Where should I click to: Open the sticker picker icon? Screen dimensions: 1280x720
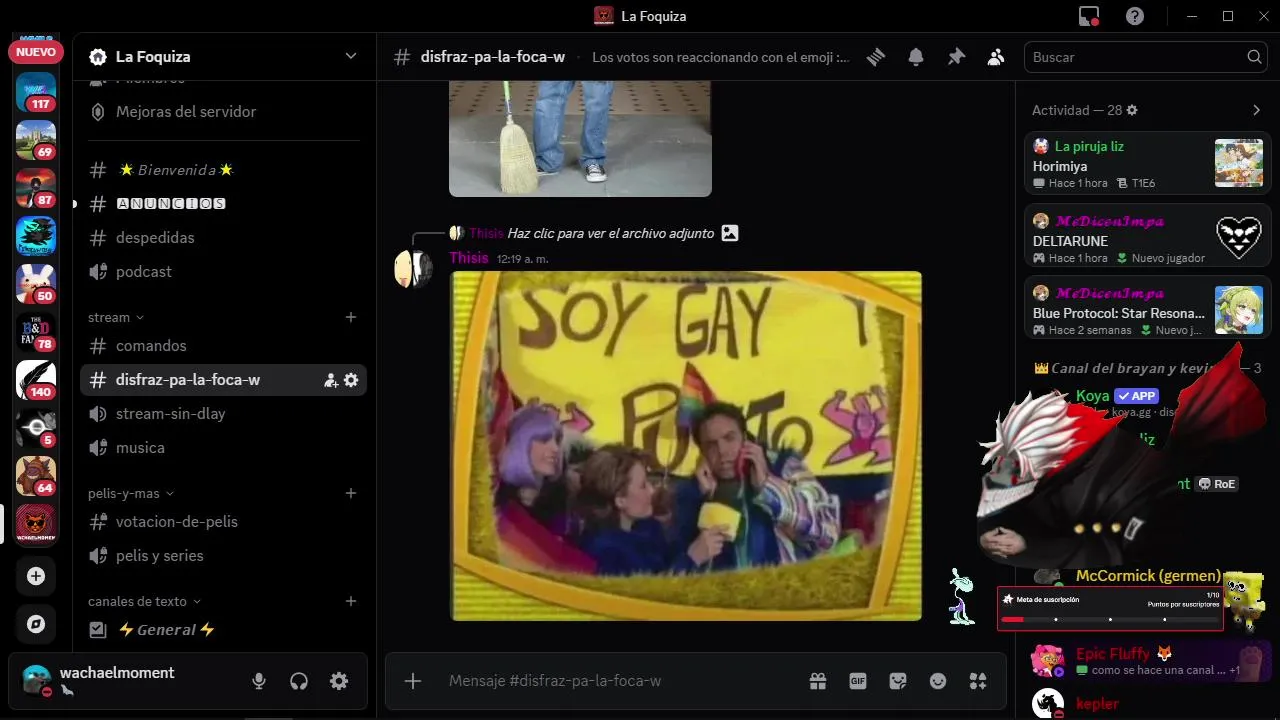point(898,681)
